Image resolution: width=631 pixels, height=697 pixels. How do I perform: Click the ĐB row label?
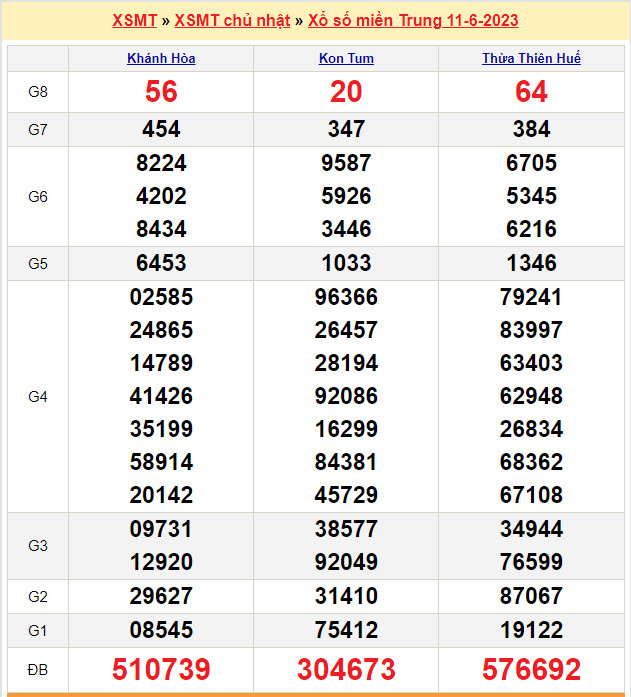38,669
